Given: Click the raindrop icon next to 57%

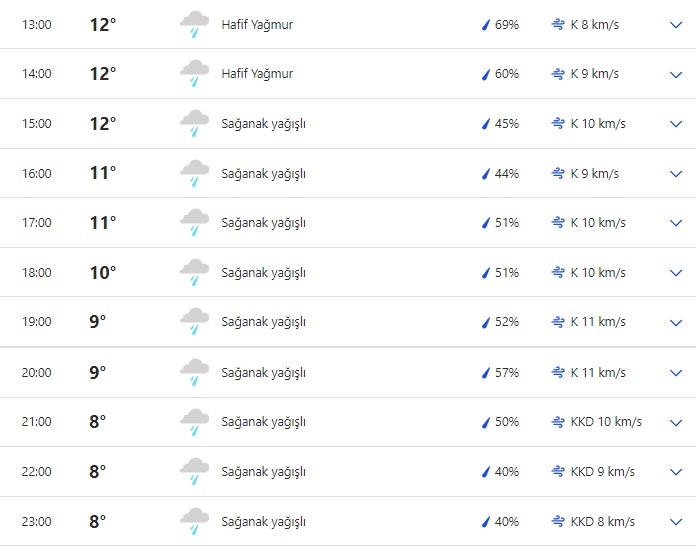Looking at the screenshot, I should click(x=487, y=372).
